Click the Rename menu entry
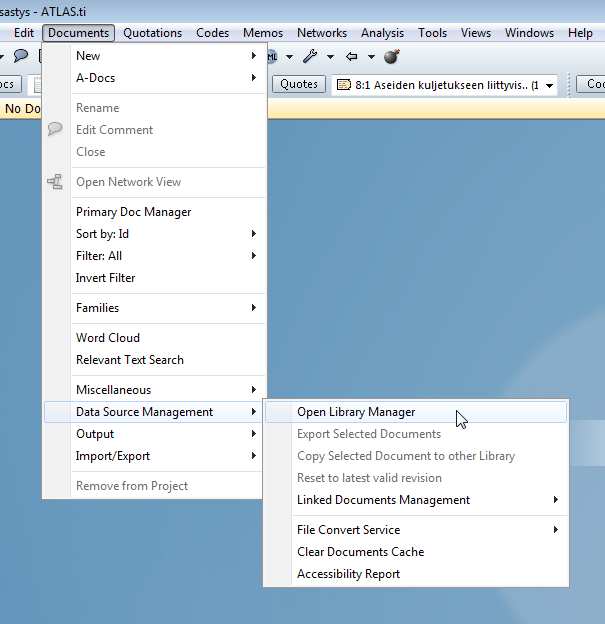The image size is (605, 624). tap(154, 108)
